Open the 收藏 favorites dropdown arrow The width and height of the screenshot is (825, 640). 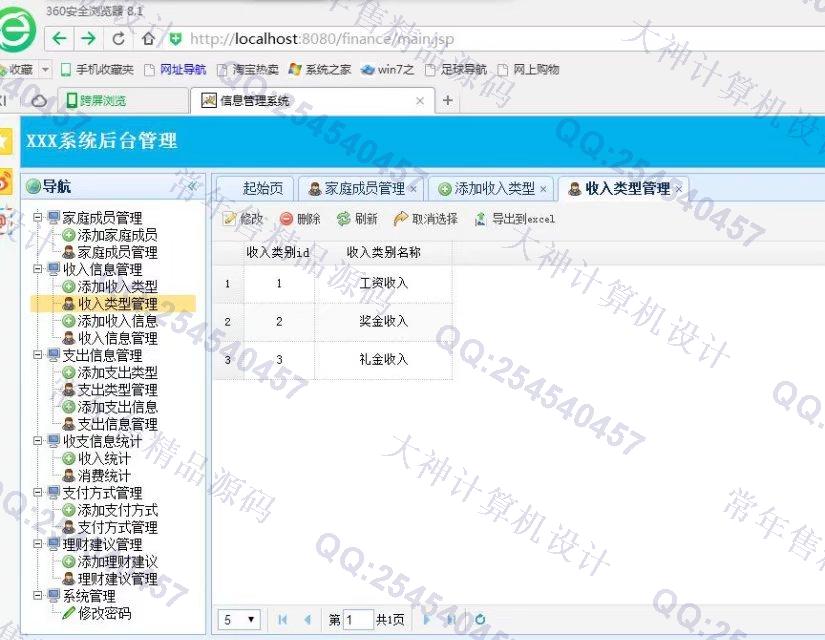click(46, 69)
